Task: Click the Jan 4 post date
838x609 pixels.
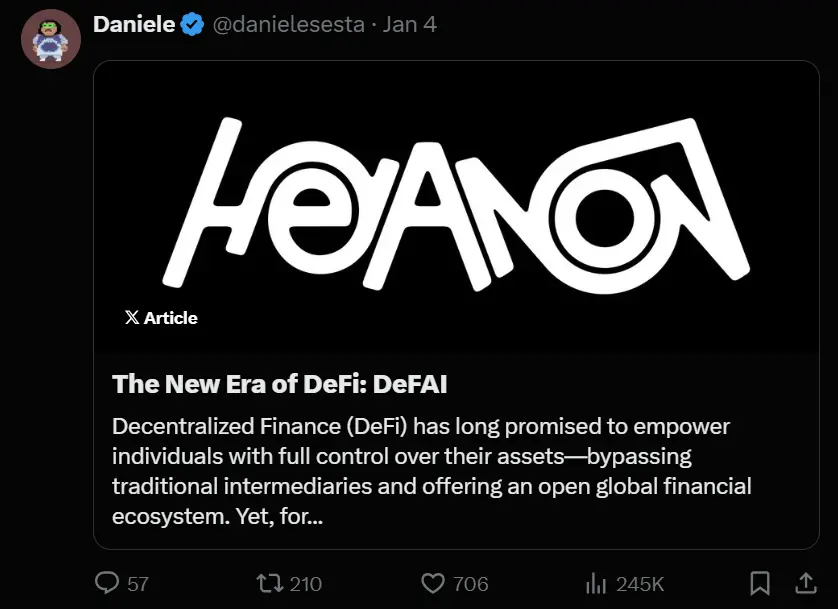Action: [x=410, y=25]
